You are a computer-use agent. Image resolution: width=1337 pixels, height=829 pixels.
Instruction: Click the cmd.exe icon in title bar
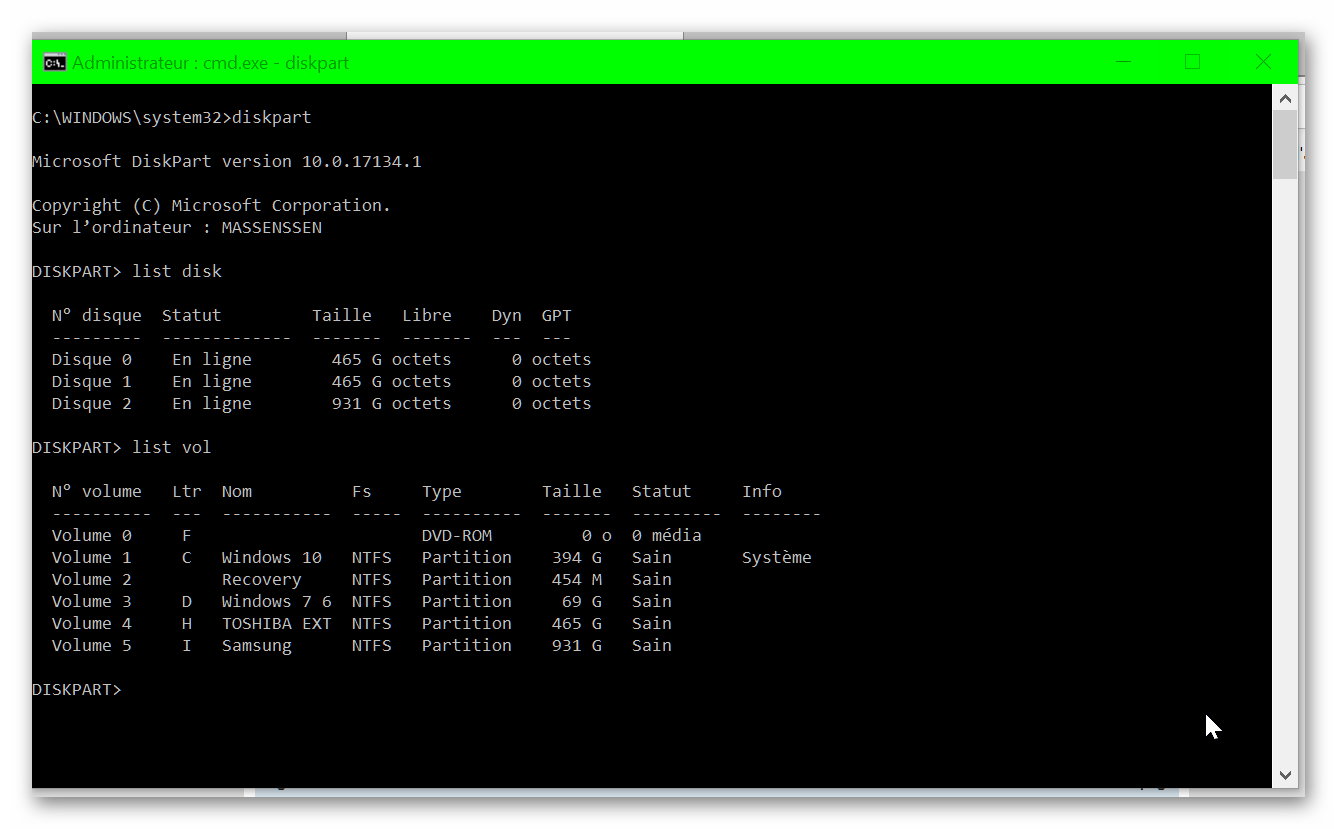[54, 63]
